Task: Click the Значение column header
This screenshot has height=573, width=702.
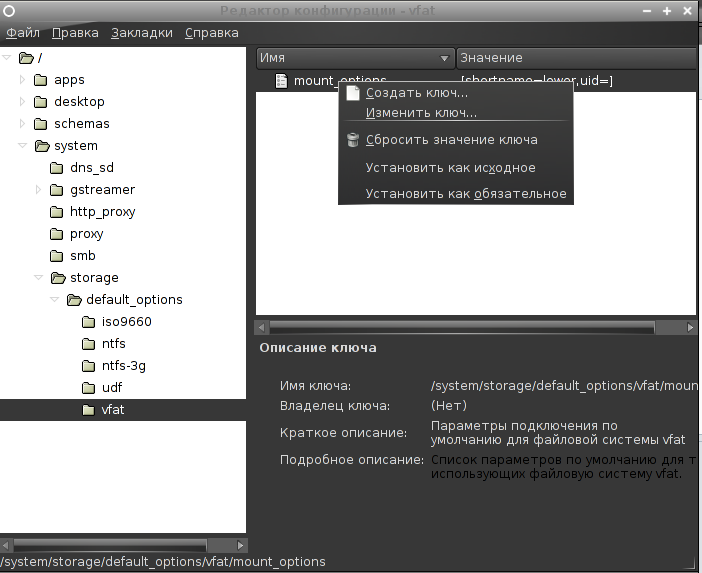Action: [577, 58]
